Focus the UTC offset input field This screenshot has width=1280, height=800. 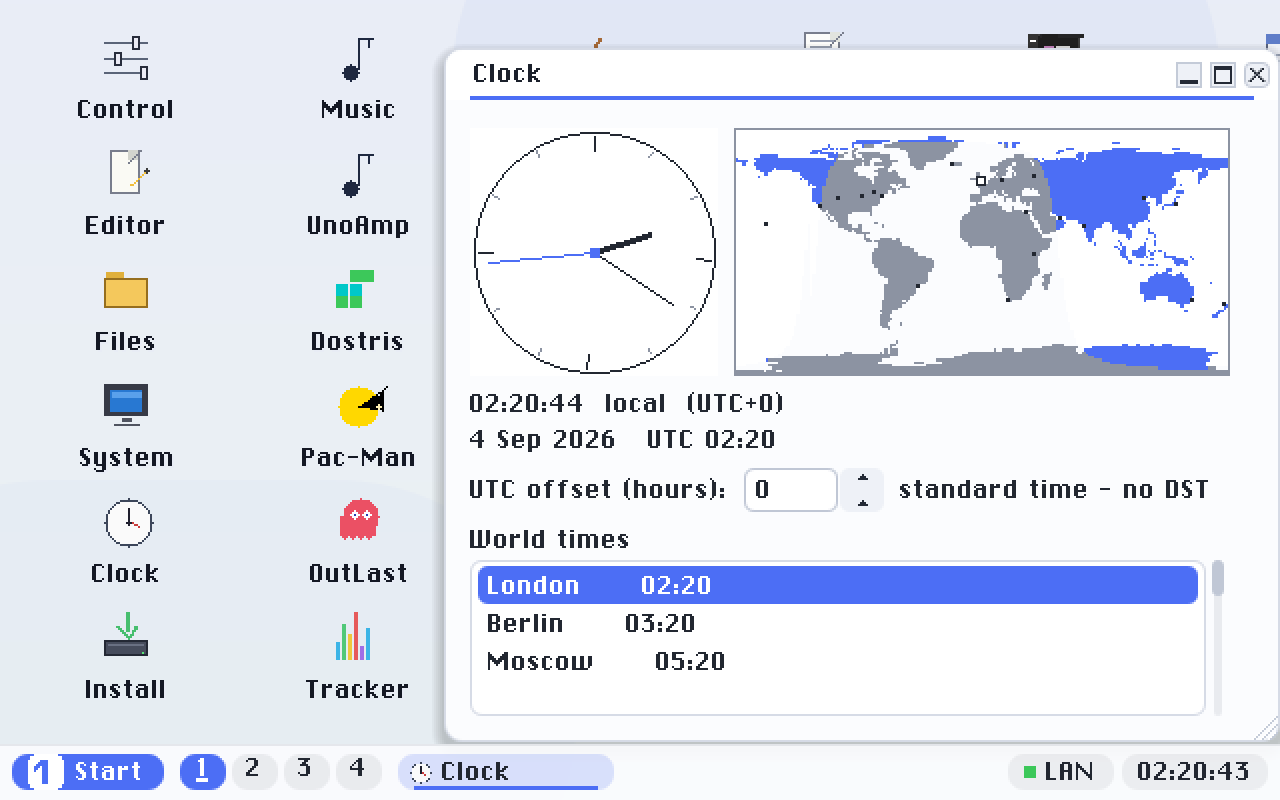click(x=790, y=490)
